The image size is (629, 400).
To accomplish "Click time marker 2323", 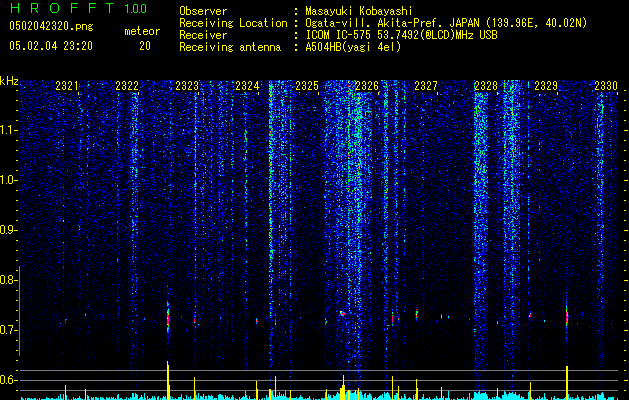I will [x=187, y=86].
